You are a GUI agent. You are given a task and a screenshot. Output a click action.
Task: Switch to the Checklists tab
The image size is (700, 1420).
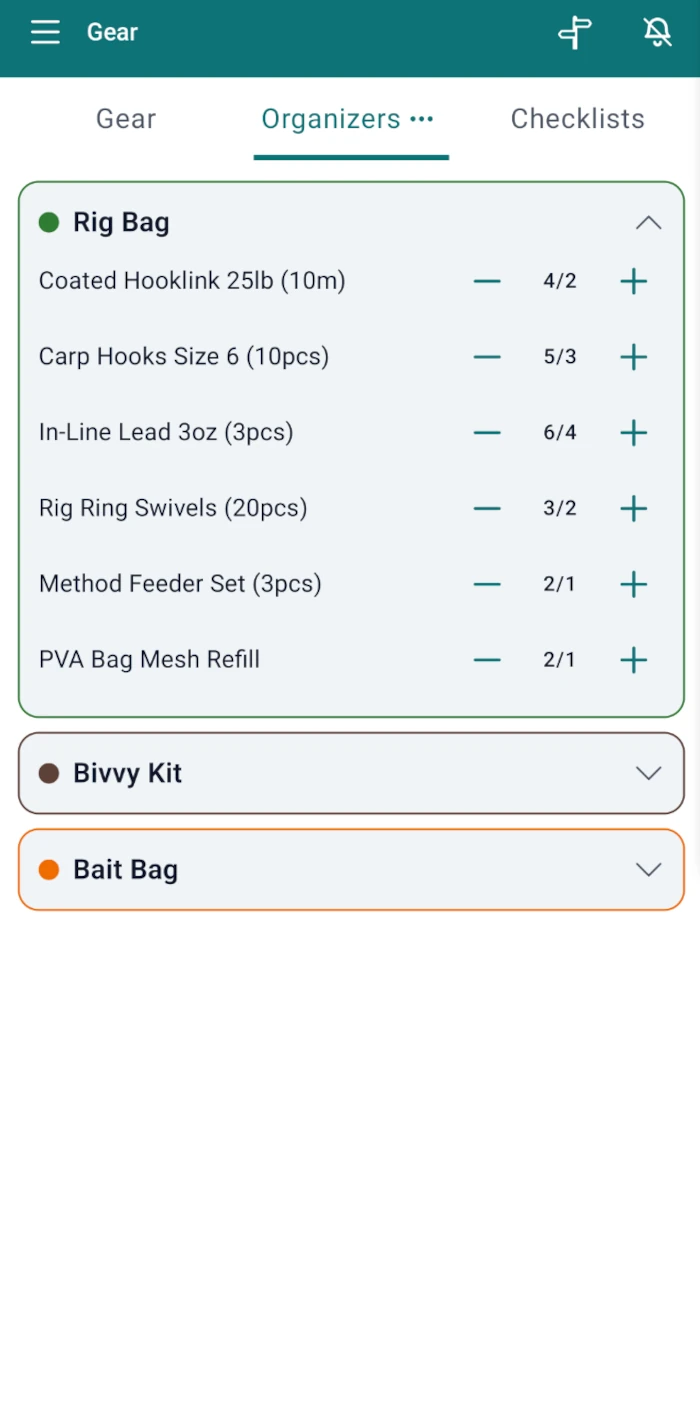[578, 119]
